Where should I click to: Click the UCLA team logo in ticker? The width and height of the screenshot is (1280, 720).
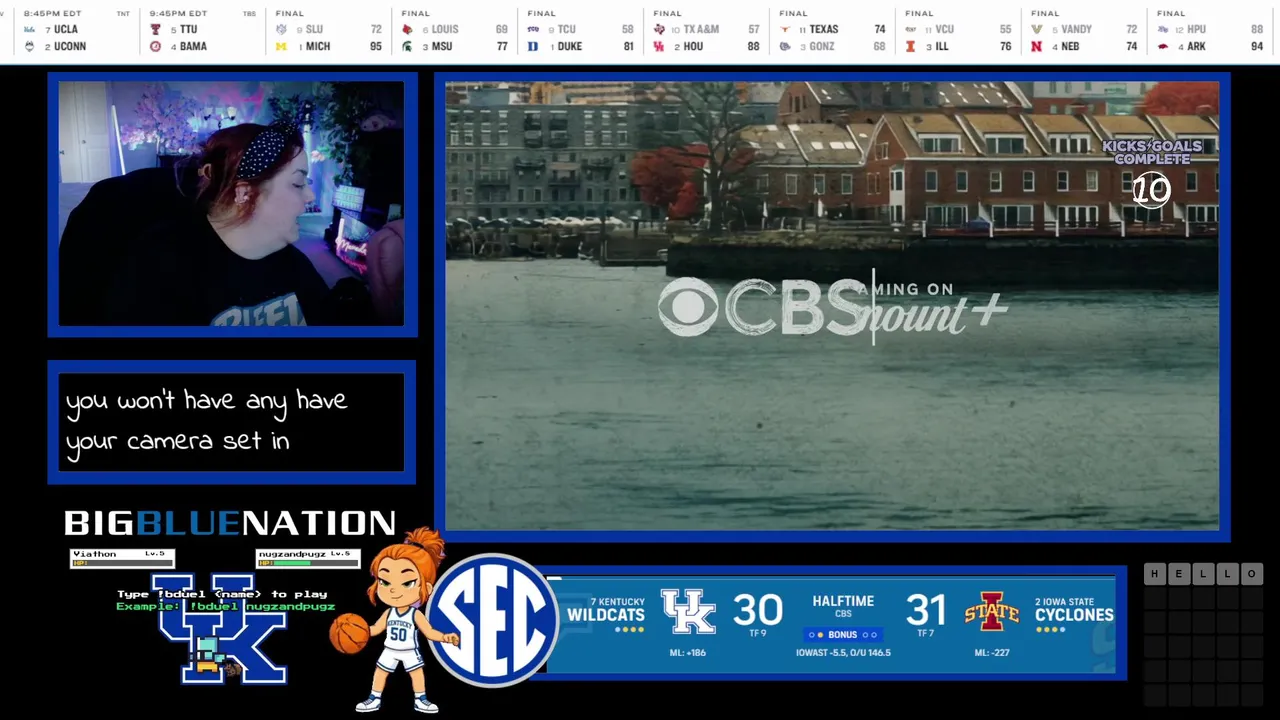29,30
